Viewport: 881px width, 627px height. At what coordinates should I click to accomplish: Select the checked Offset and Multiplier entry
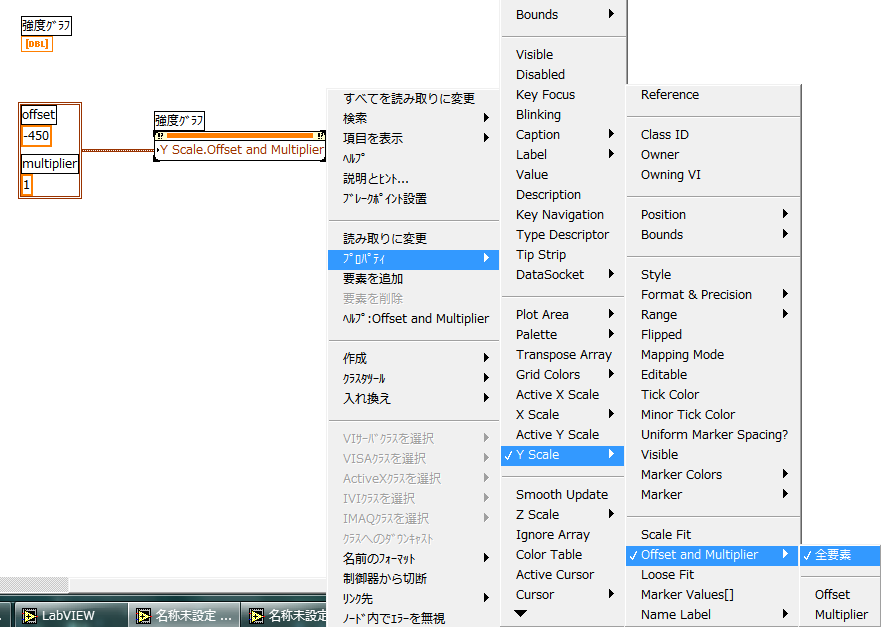(x=712, y=555)
